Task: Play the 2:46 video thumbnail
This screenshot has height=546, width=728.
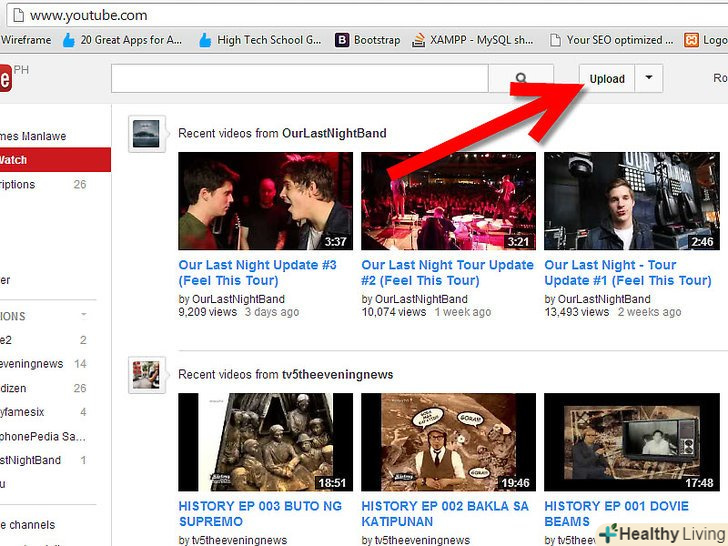Action: click(x=632, y=201)
